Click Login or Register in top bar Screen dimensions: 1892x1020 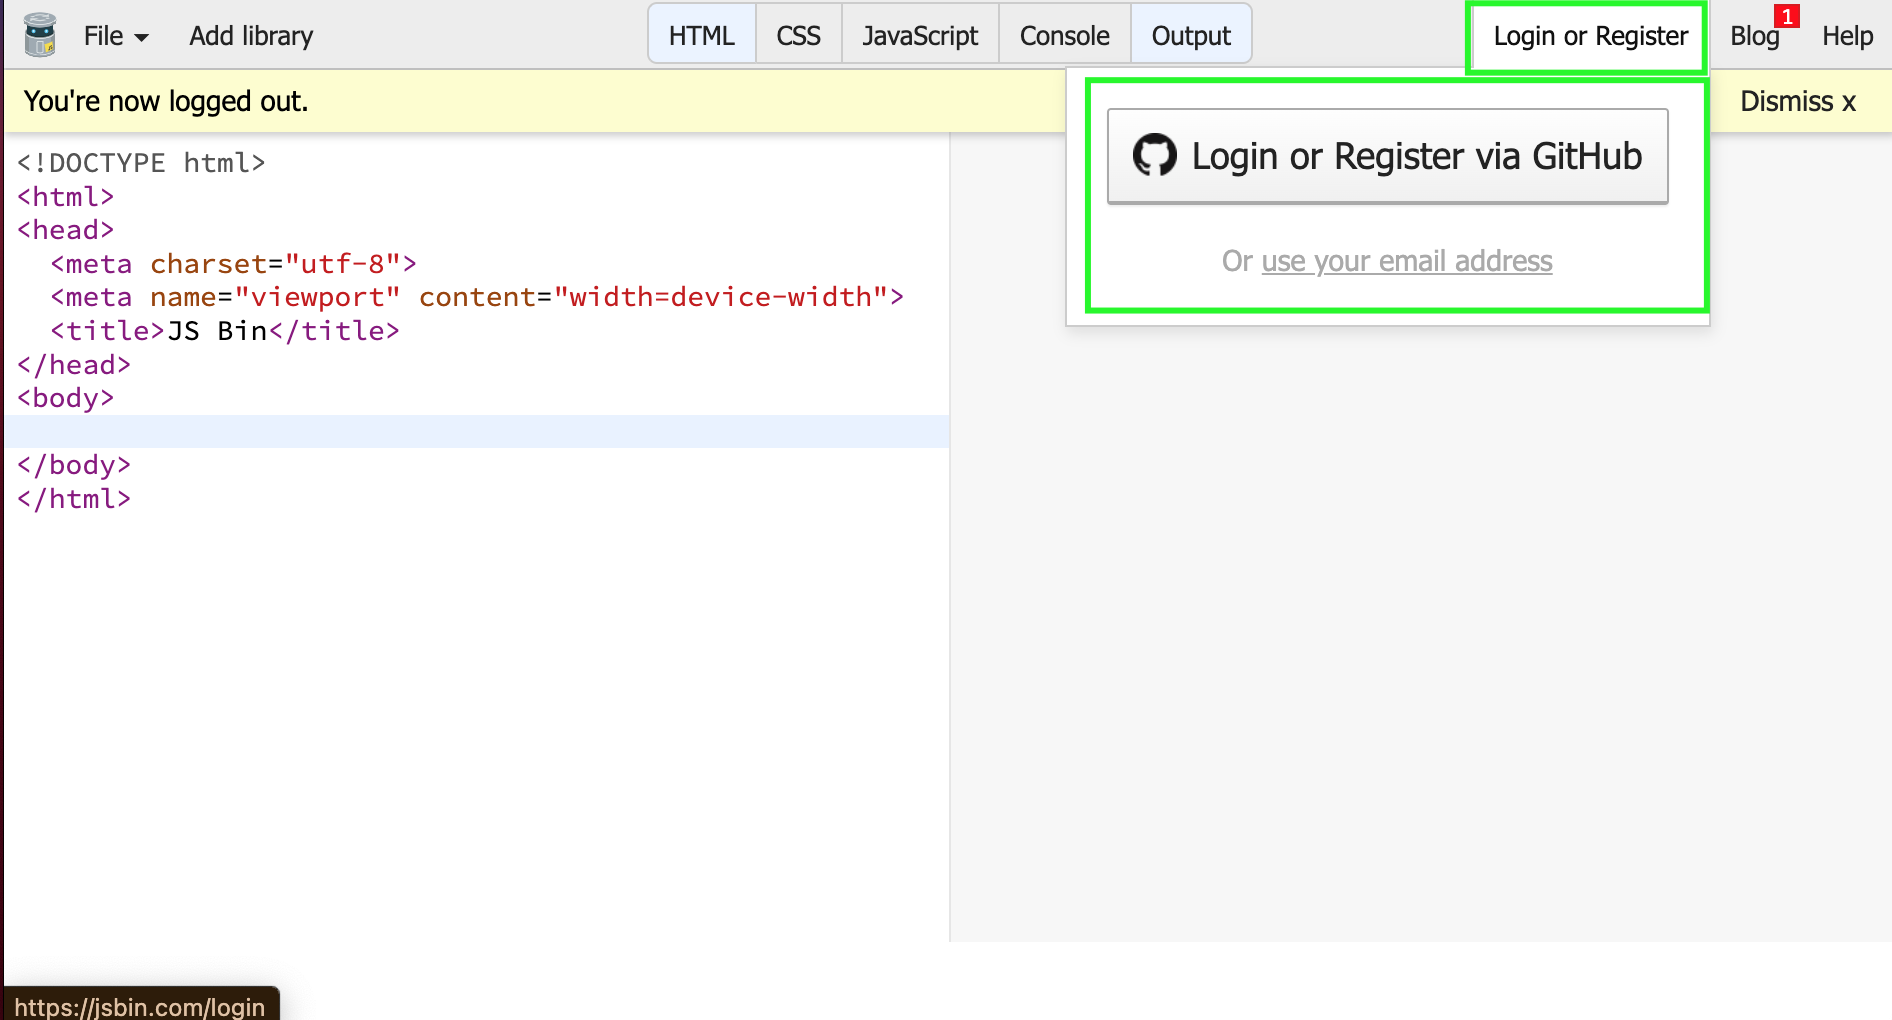(1590, 36)
